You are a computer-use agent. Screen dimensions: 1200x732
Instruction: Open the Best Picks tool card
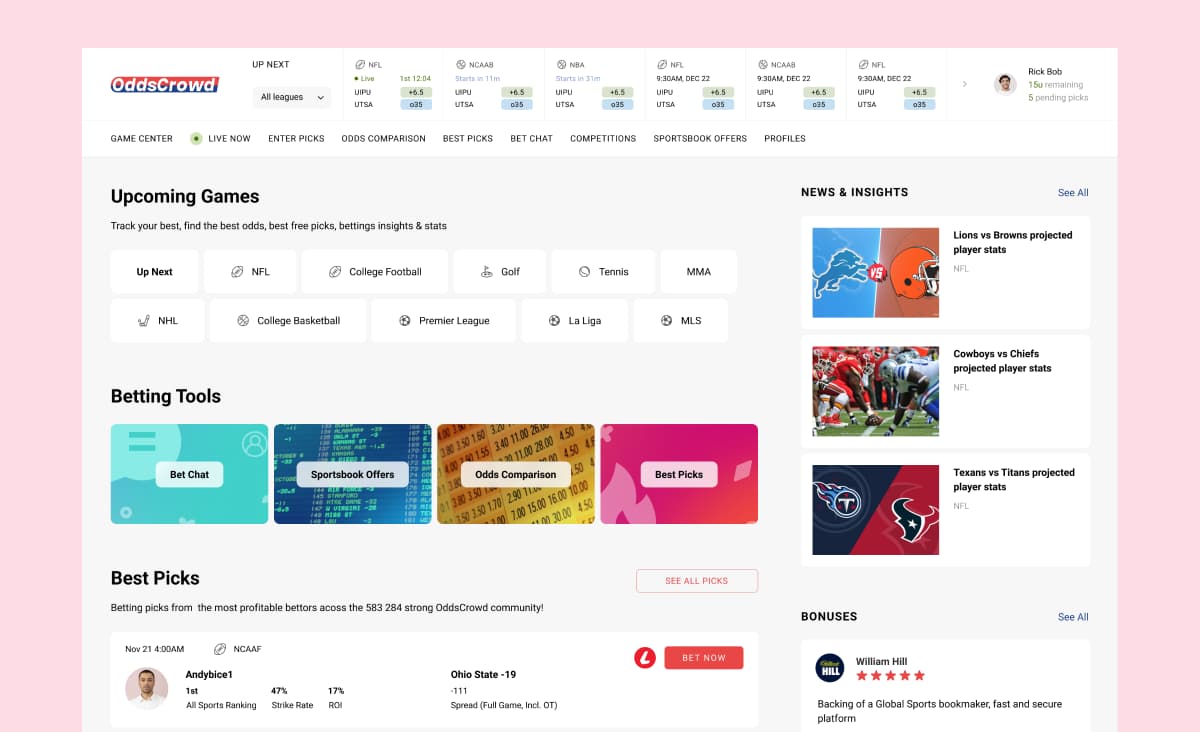click(679, 474)
